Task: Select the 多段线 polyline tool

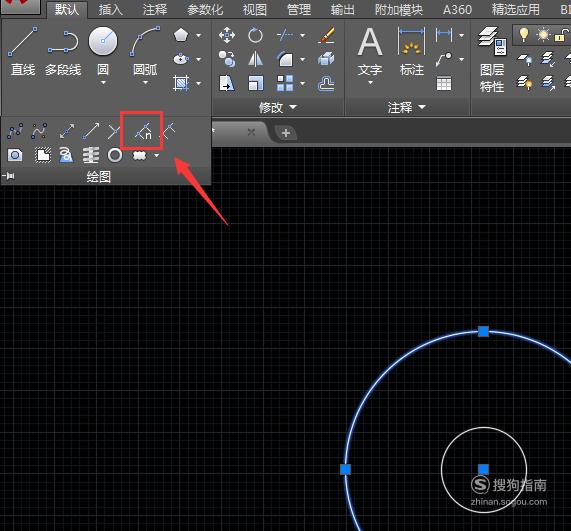Action: pos(63,51)
